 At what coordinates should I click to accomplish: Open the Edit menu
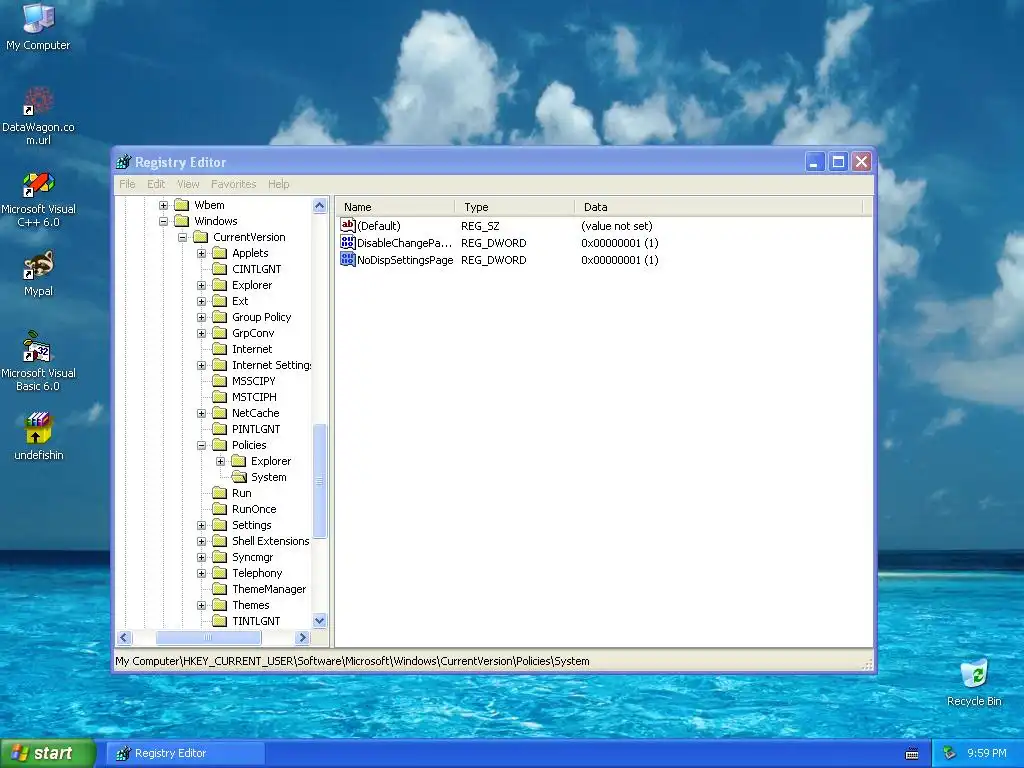pyautogui.click(x=156, y=184)
